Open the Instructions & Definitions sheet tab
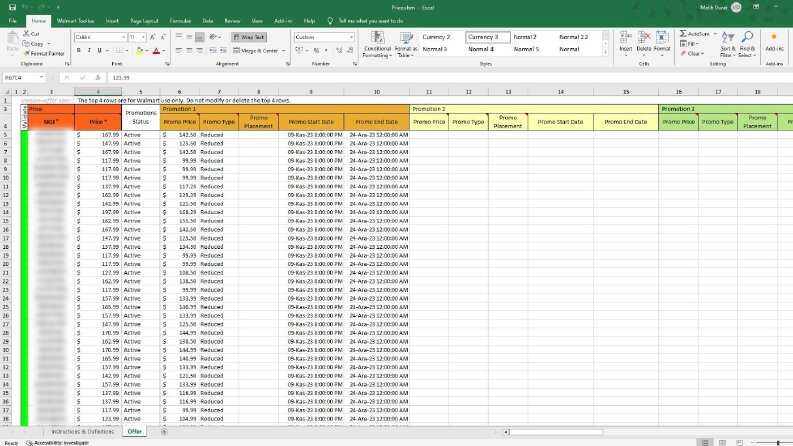 point(83,431)
